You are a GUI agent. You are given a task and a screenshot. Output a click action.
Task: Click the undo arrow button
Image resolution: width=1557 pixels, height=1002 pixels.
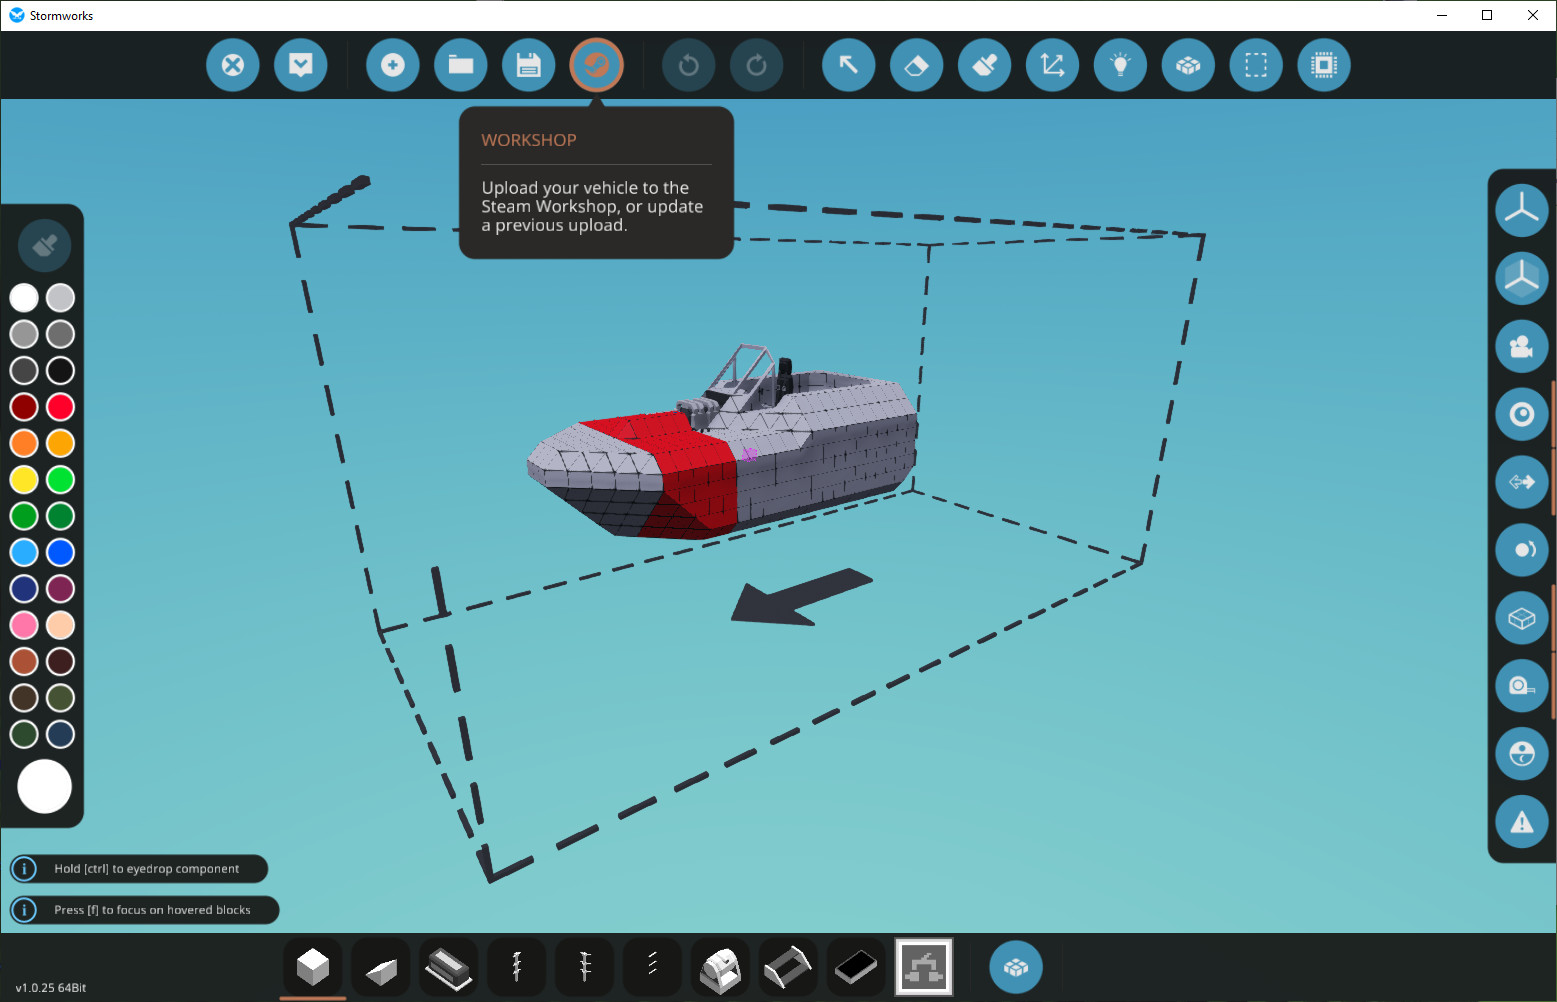click(689, 65)
